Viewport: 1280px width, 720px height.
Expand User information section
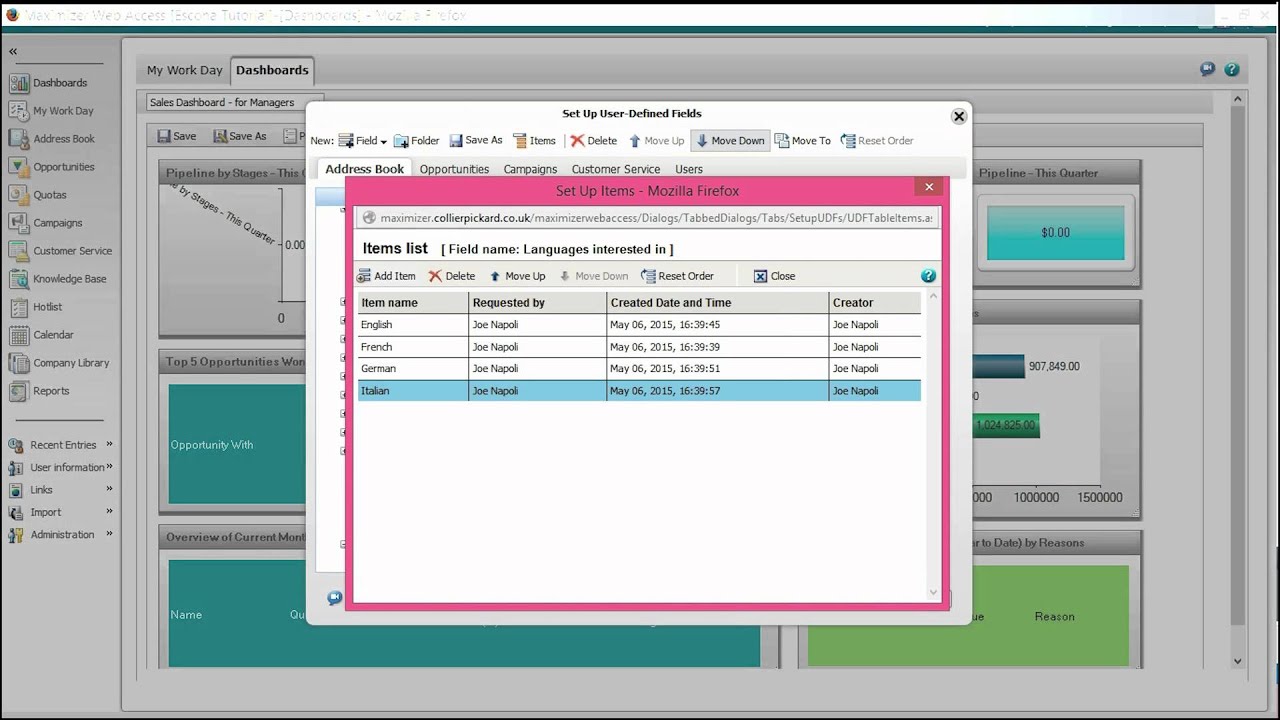click(x=60, y=467)
